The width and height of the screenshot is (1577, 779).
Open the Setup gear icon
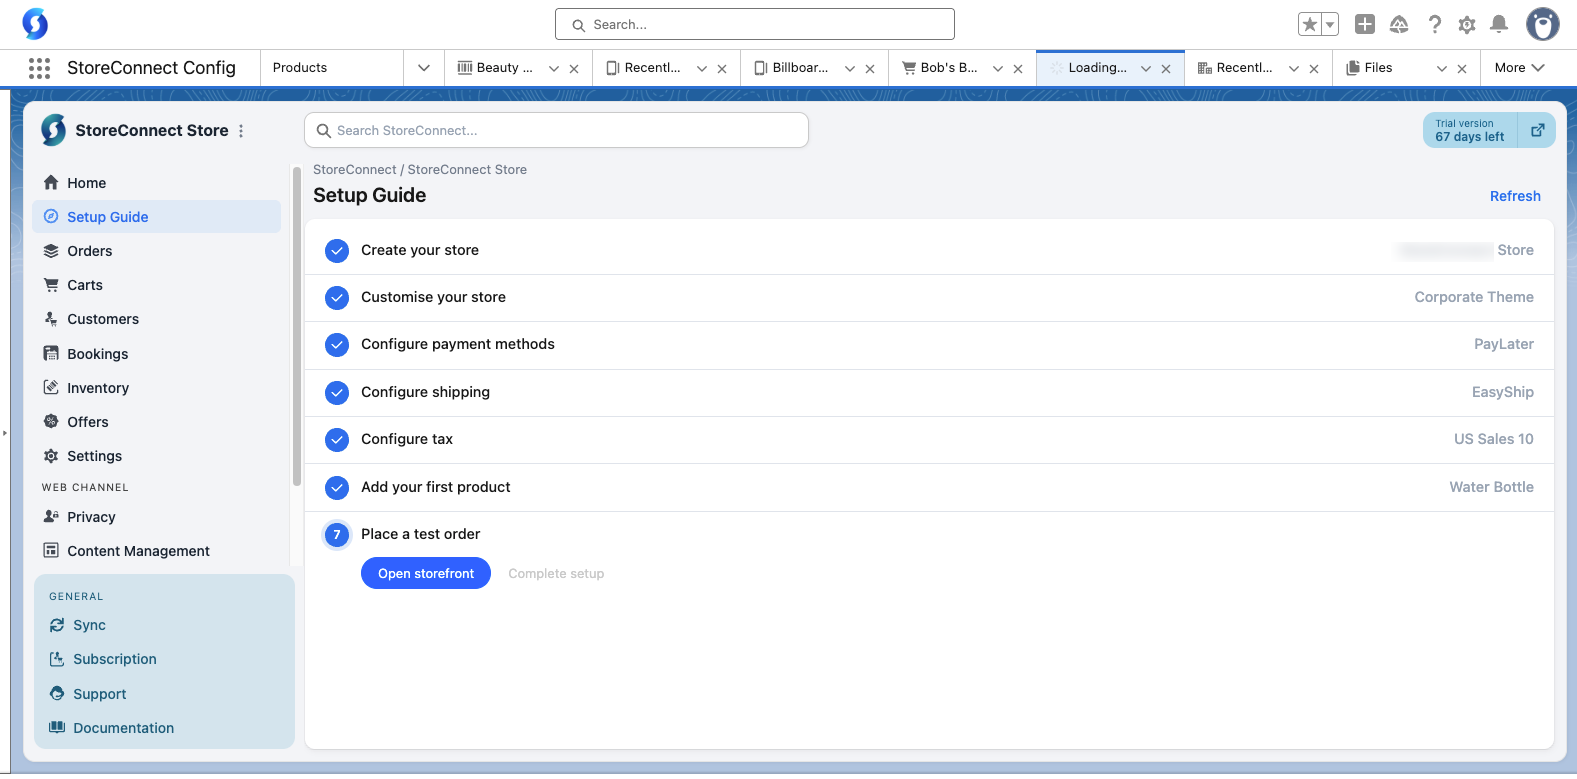click(1467, 24)
